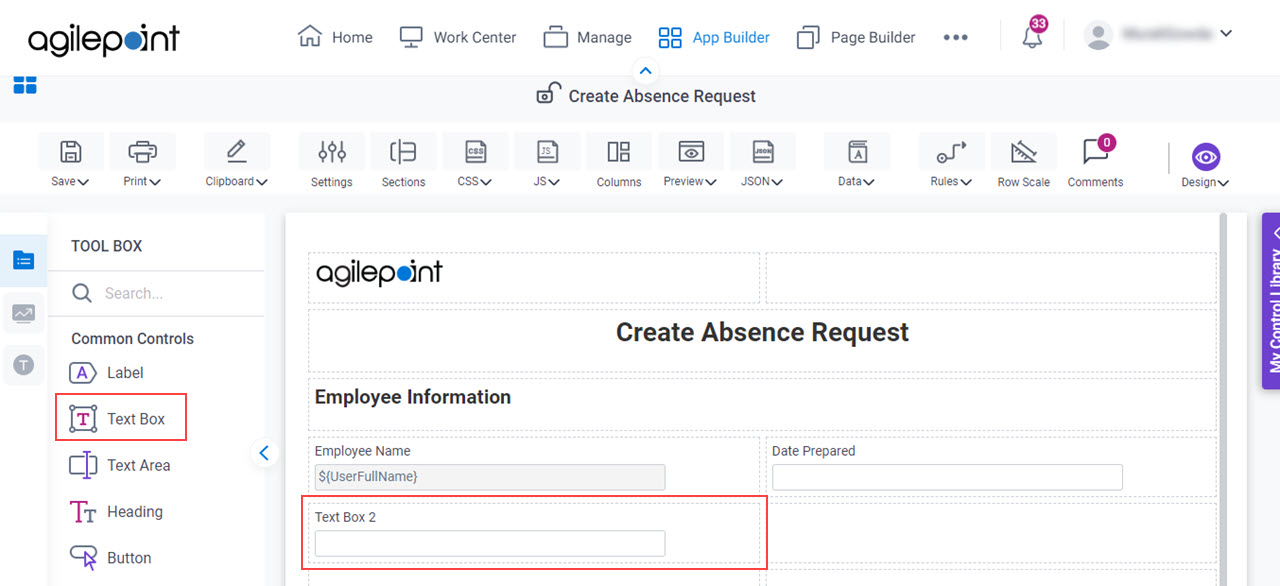Click the Employee Information section heading
The height and width of the screenshot is (586, 1280).
[x=413, y=397]
